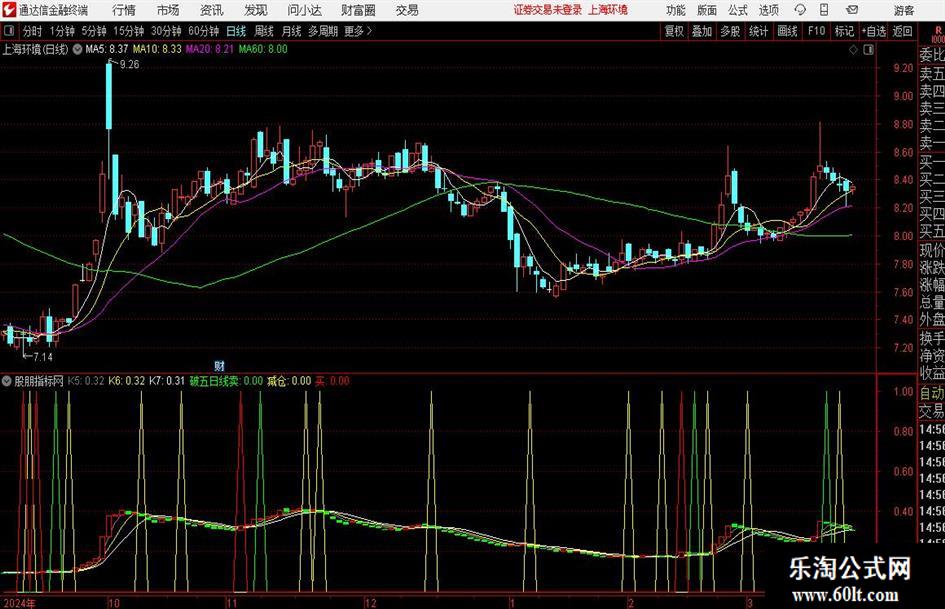The image size is (945, 609).
Task: Click +自选 to add to watchlist
Action: (x=873, y=31)
